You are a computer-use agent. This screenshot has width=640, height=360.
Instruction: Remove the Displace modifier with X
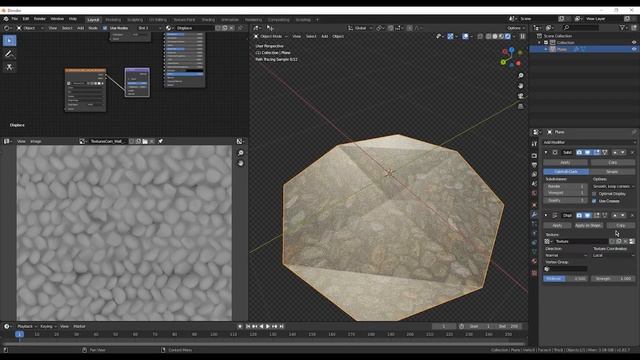click(x=632, y=215)
